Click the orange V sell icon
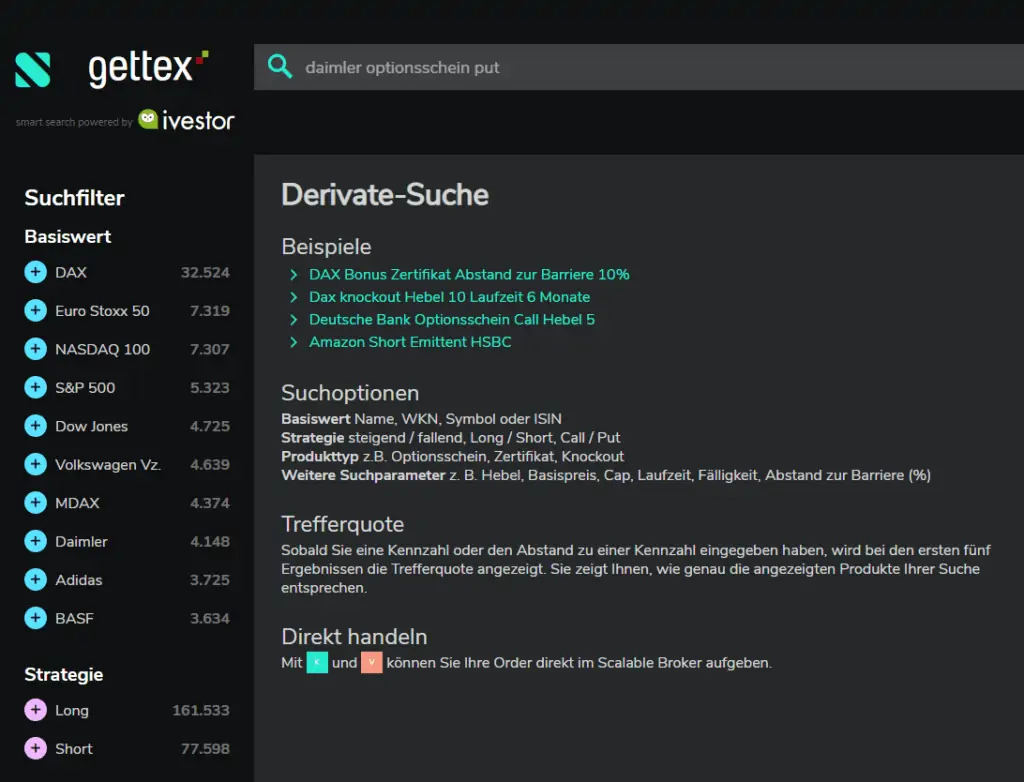Screen dimensions: 1024x782 (x=372, y=662)
